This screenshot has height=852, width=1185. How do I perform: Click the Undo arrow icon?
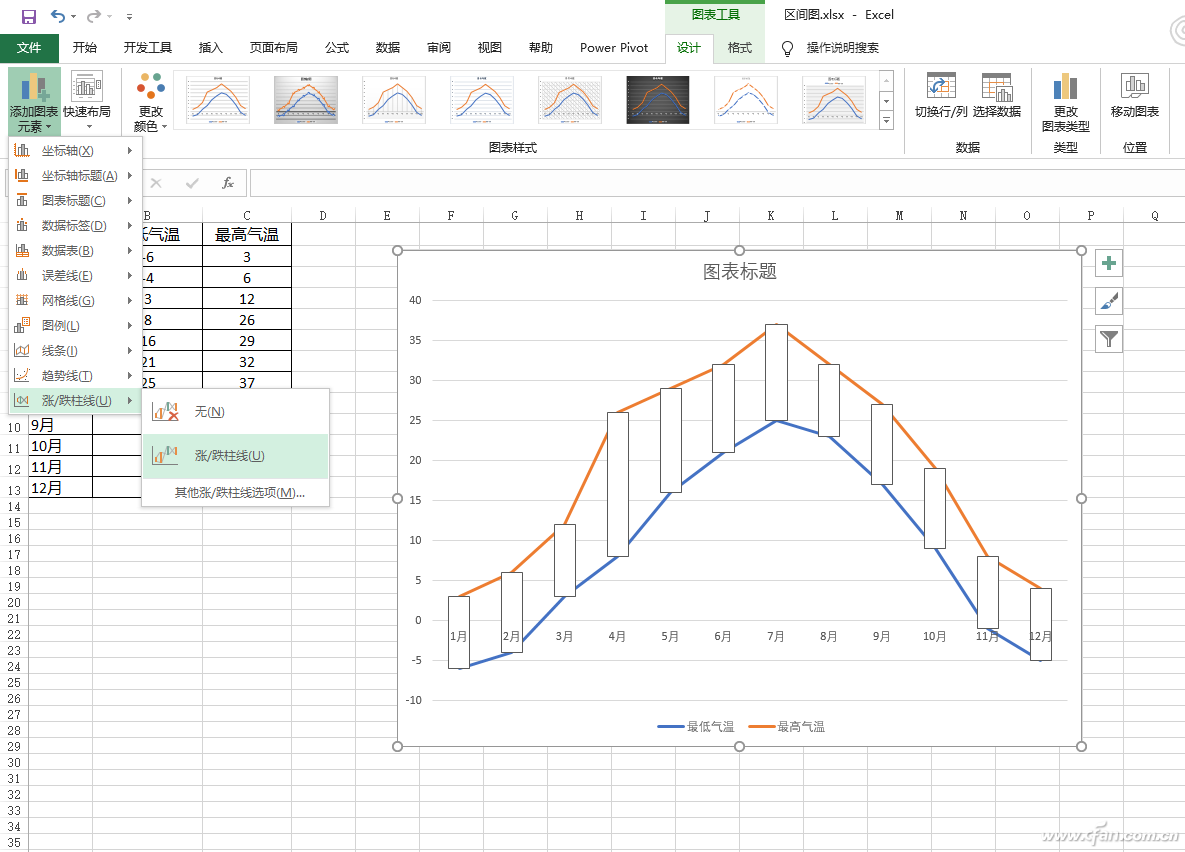pos(57,16)
